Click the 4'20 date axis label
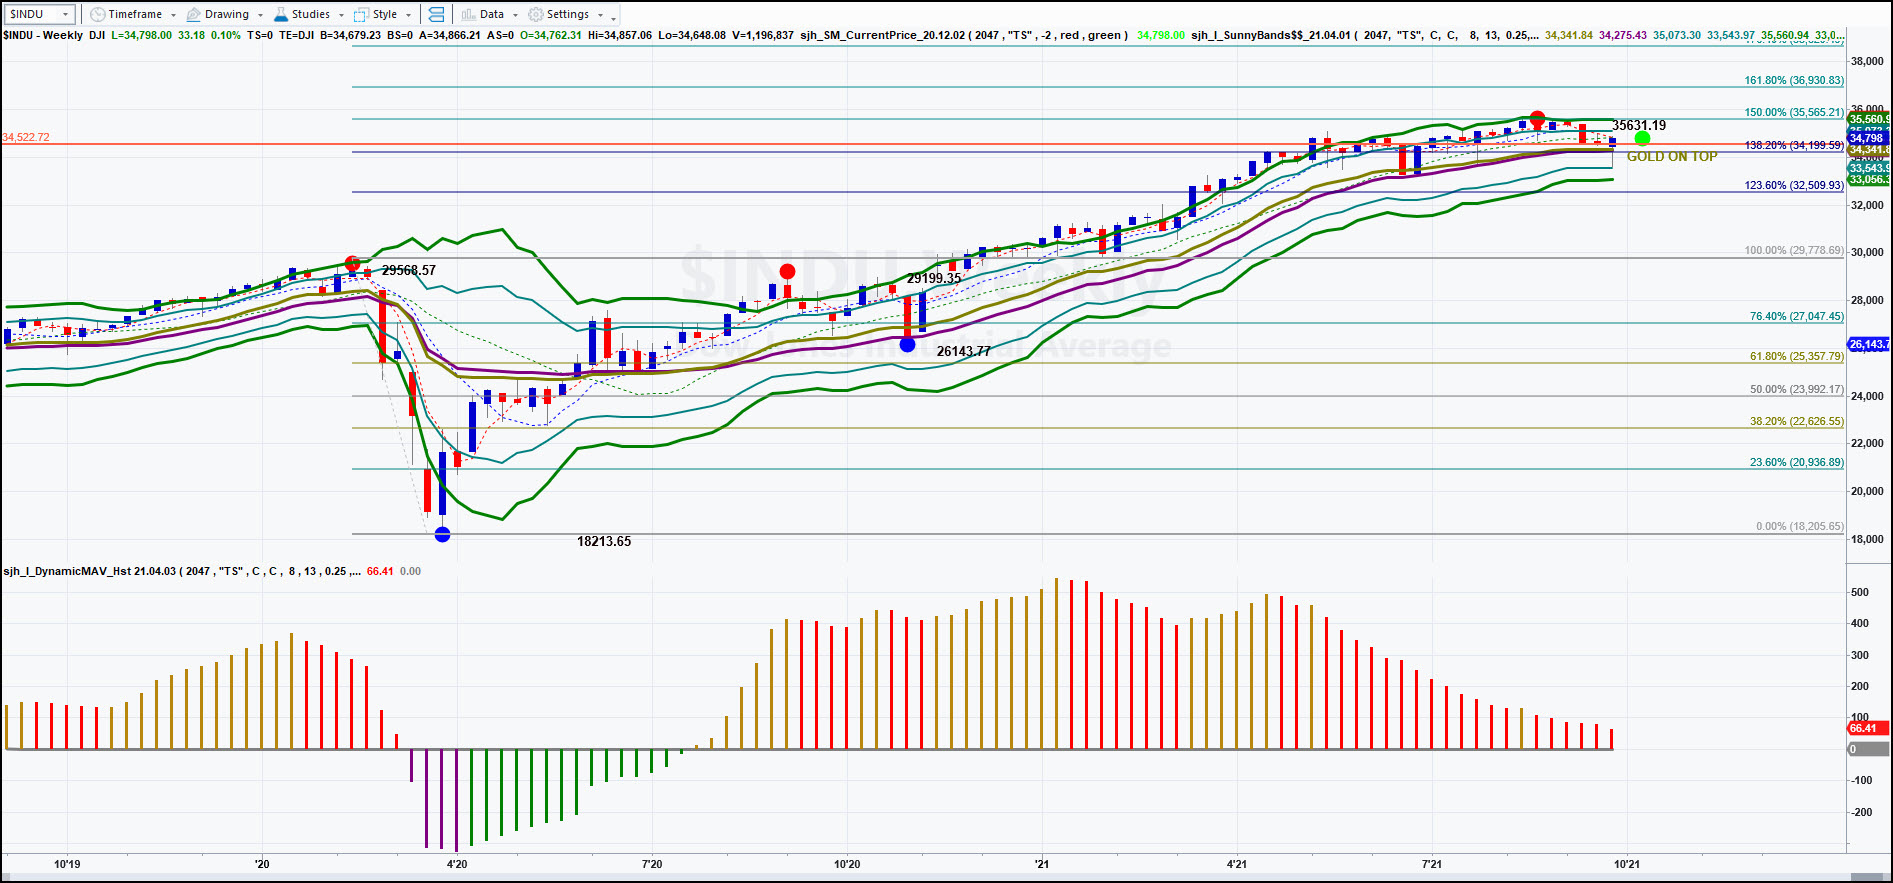This screenshot has height=883, width=1893. coord(456,864)
